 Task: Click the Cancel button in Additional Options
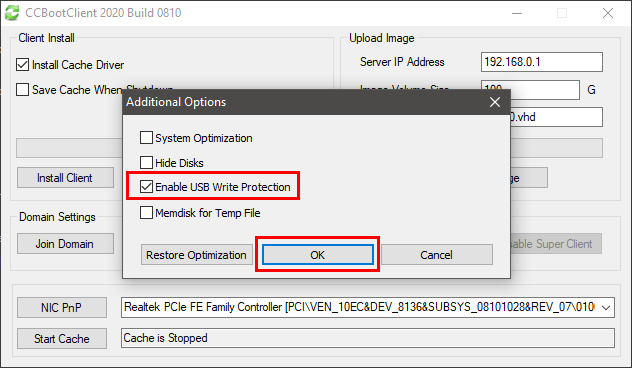(437, 255)
